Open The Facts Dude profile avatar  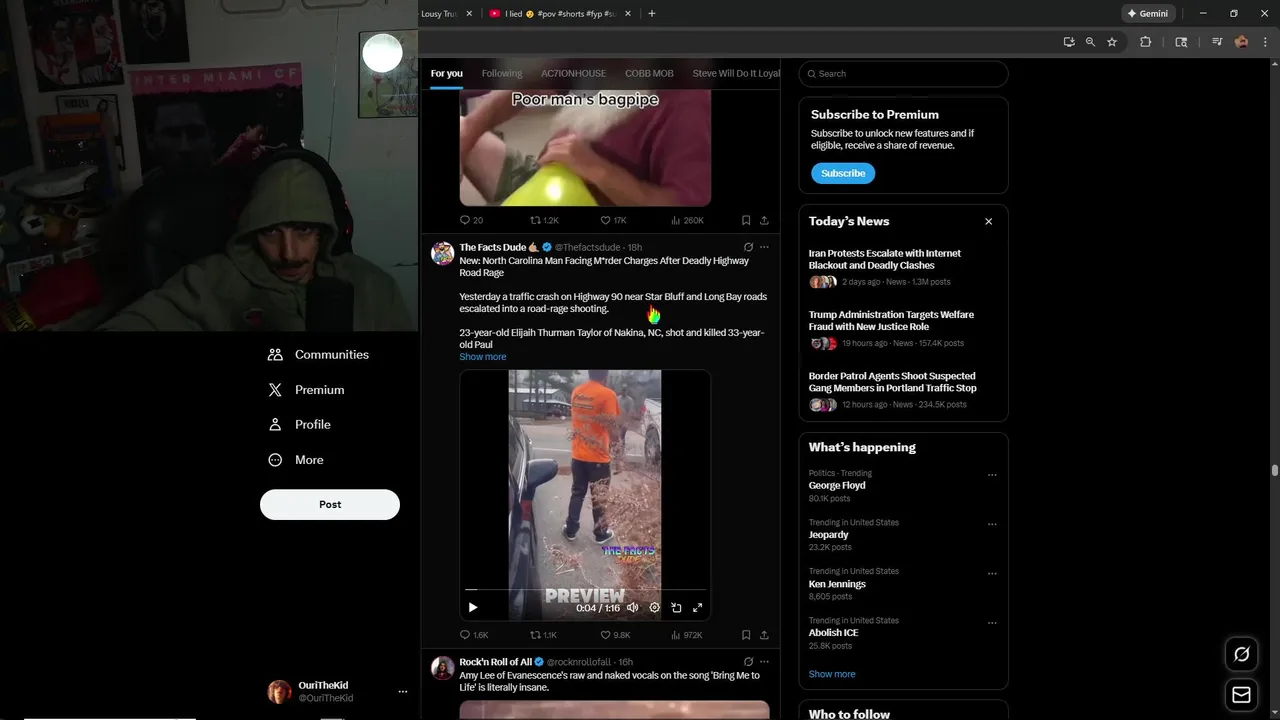[443, 253]
